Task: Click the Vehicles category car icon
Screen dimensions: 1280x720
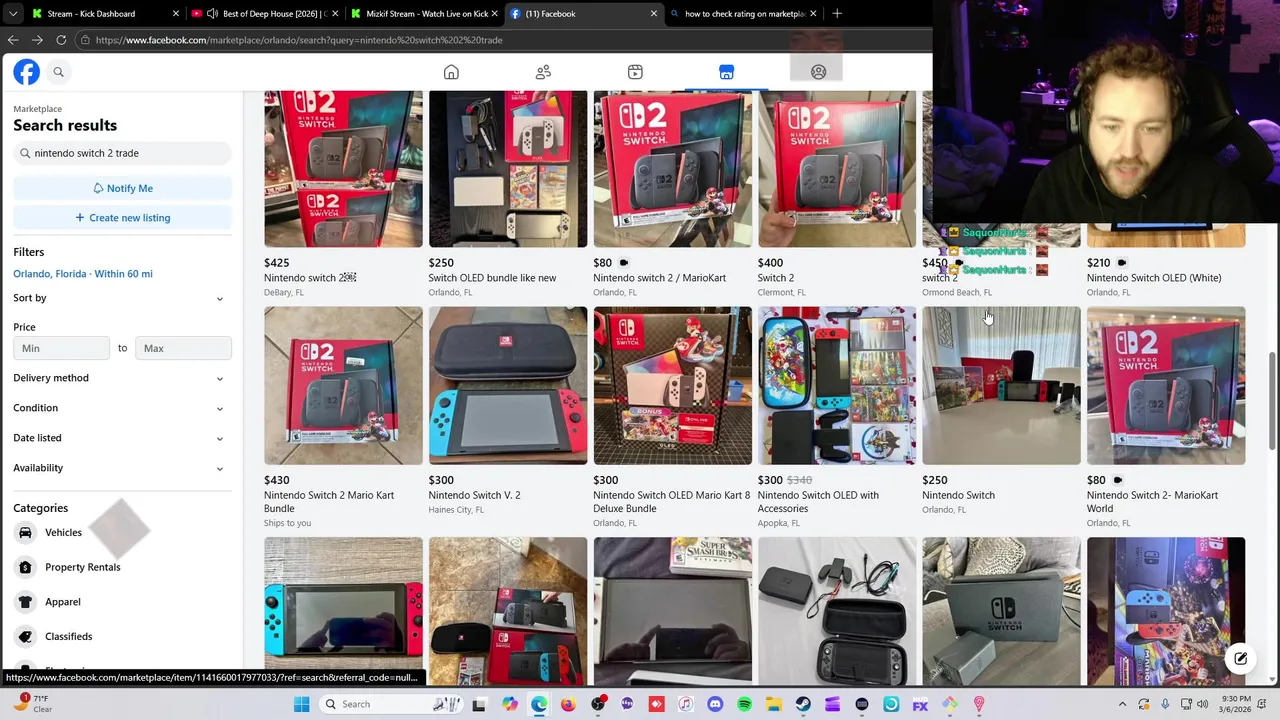Action: (x=25, y=533)
